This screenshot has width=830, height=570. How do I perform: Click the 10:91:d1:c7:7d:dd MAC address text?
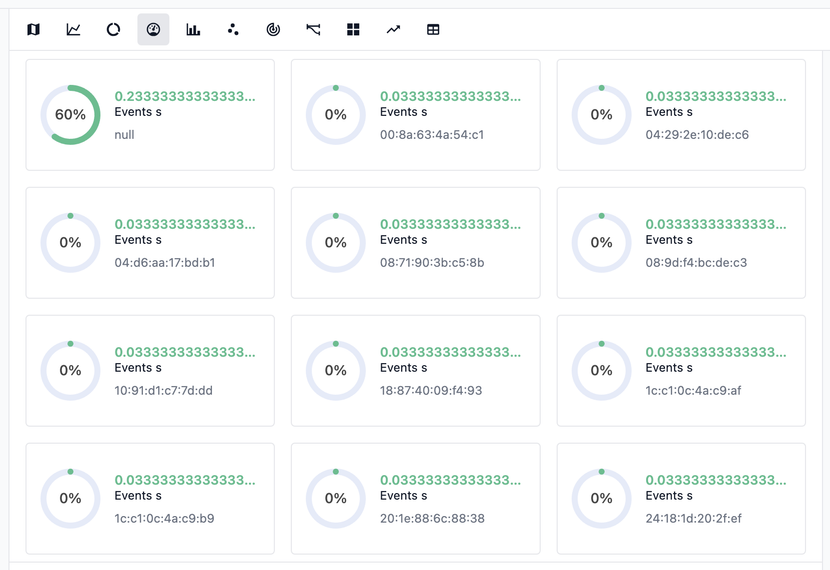tap(164, 391)
